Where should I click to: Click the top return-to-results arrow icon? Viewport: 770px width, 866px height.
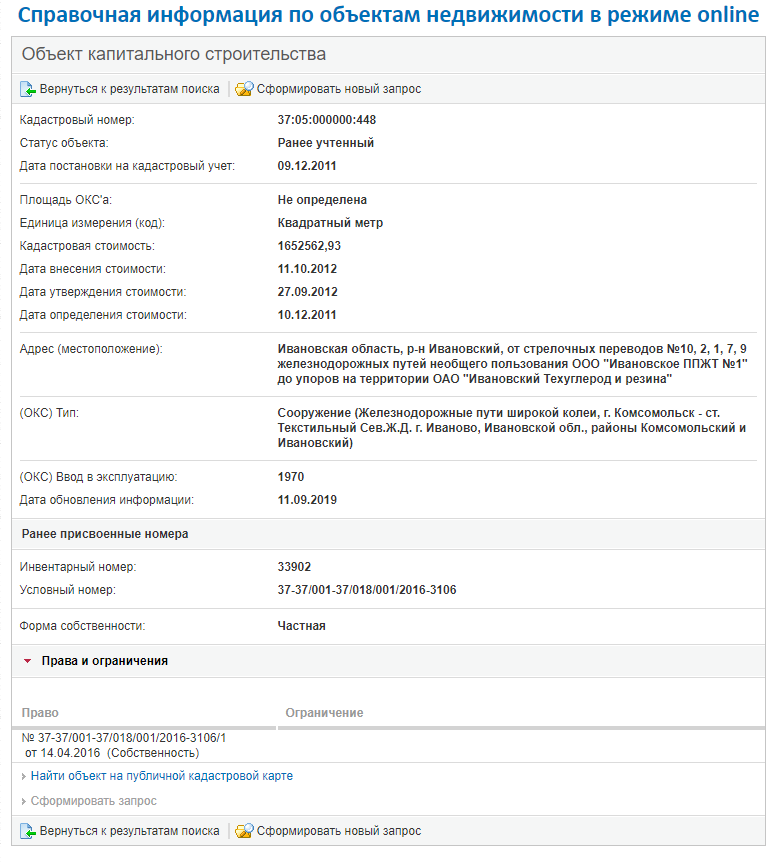[28, 89]
